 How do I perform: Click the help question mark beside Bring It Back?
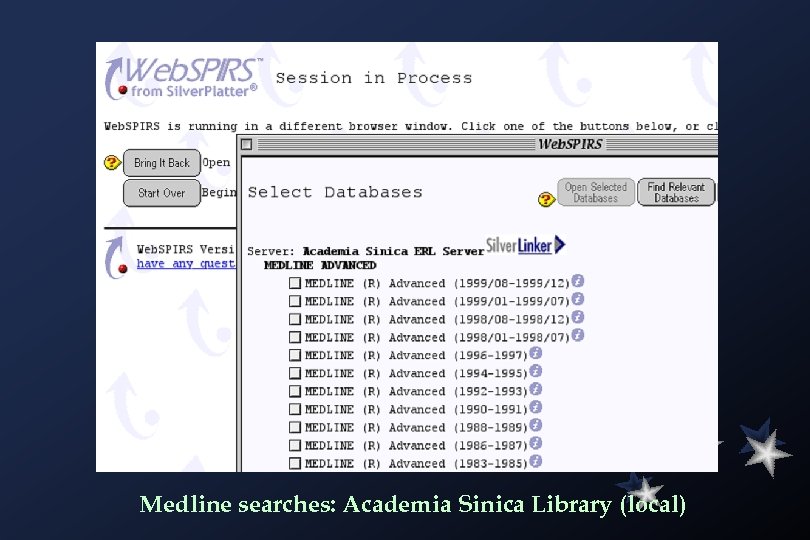pyautogui.click(x=112, y=163)
